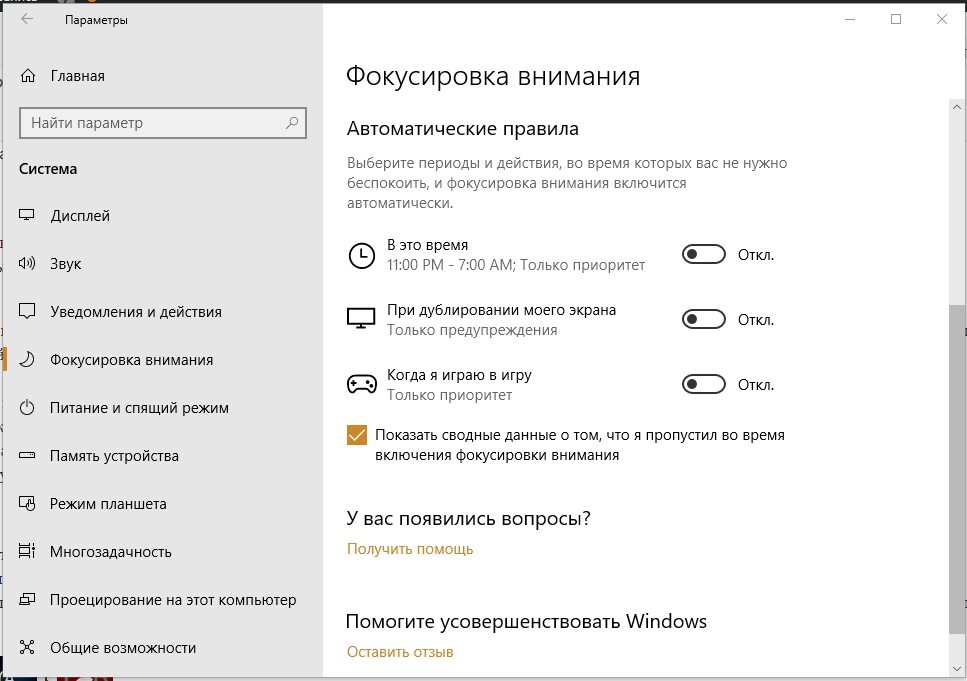
Task: Toggle the Когда я играю в игру switch
Action: pyautogui.click(x=703, y=385)
